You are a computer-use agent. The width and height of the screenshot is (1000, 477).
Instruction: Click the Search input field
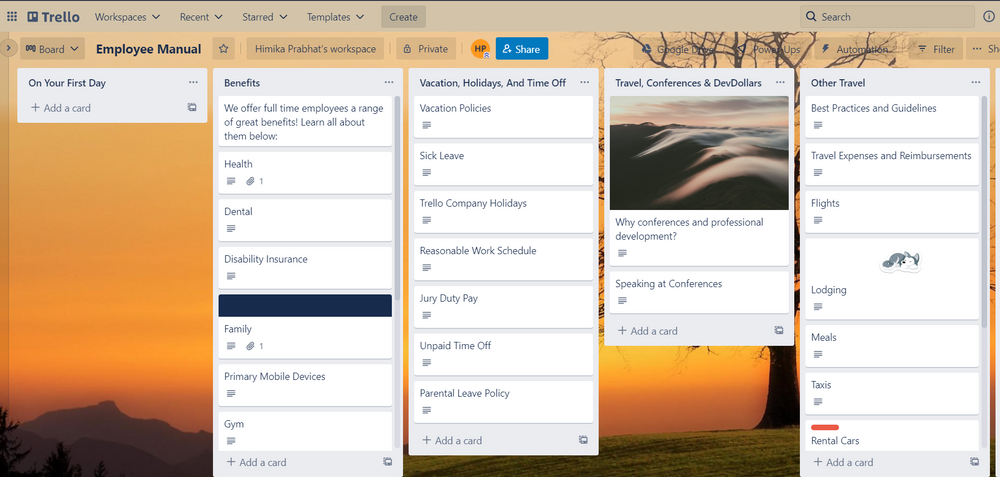888,17
